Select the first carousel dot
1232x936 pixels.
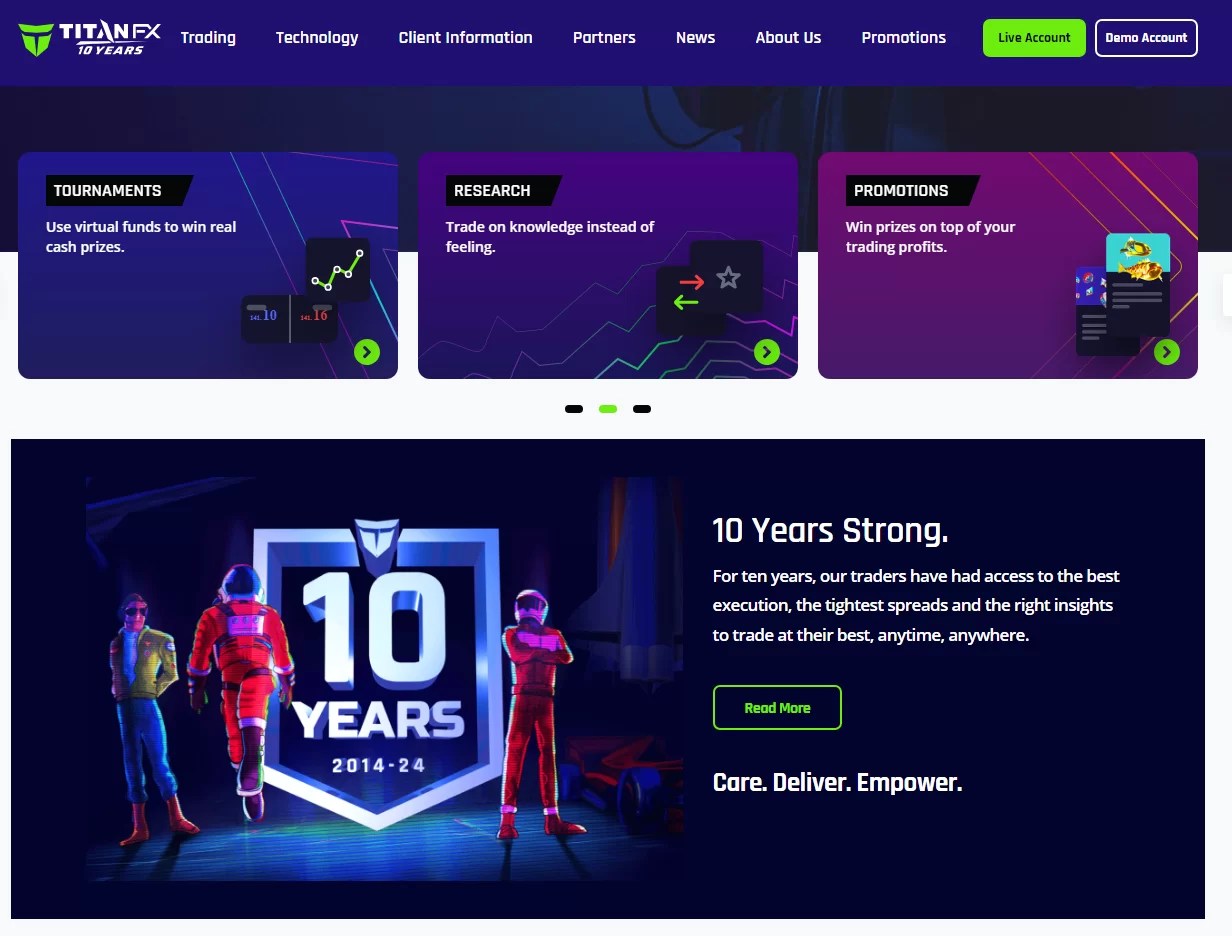(574, 408)
